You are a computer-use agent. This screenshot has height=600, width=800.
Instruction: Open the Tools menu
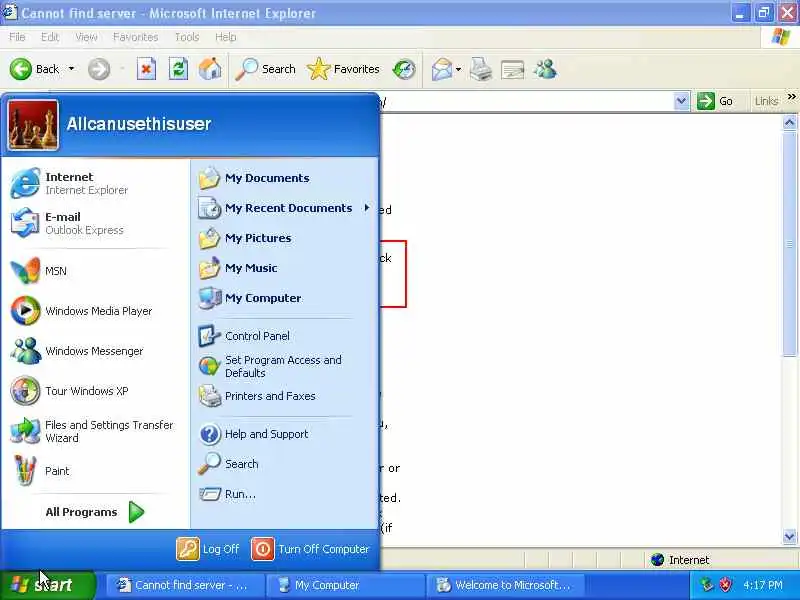tap(187, 37)
